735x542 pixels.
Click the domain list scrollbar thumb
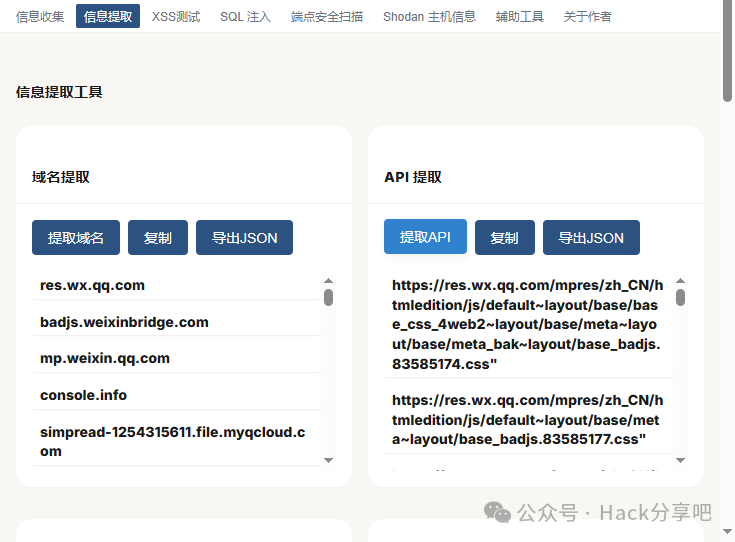[329, 297]
